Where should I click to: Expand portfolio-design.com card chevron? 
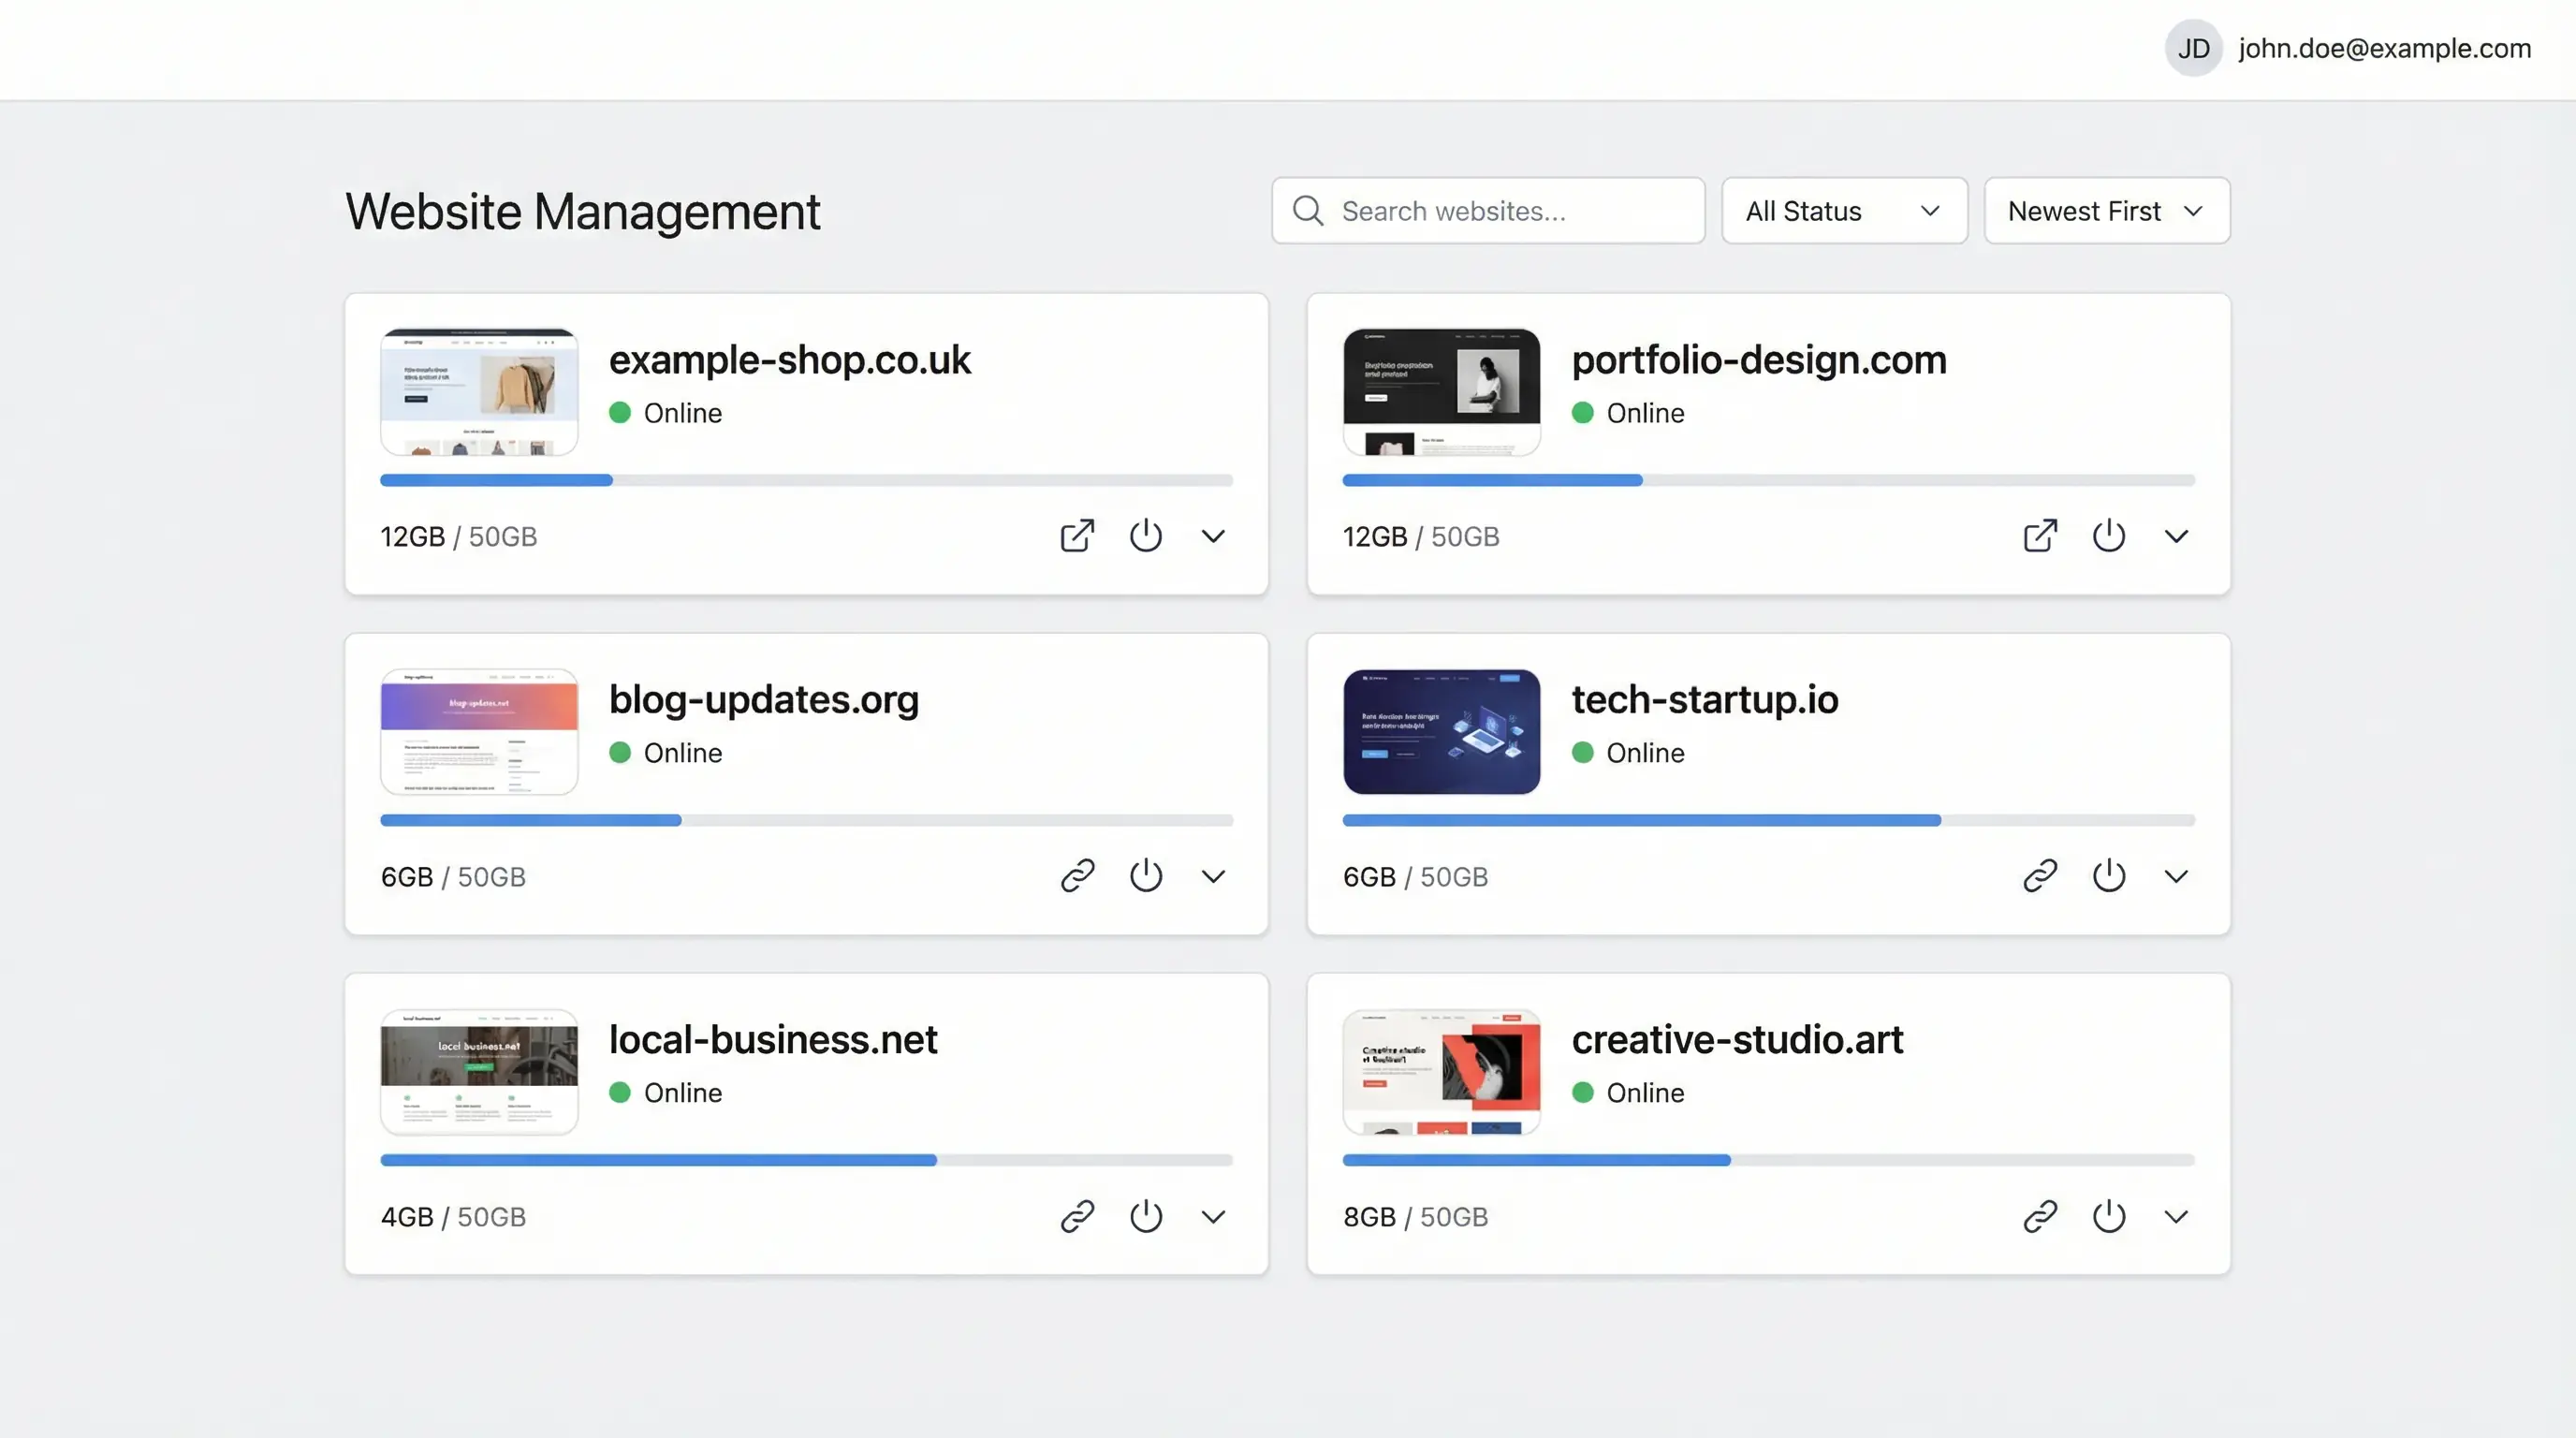tap(2176, 537)
